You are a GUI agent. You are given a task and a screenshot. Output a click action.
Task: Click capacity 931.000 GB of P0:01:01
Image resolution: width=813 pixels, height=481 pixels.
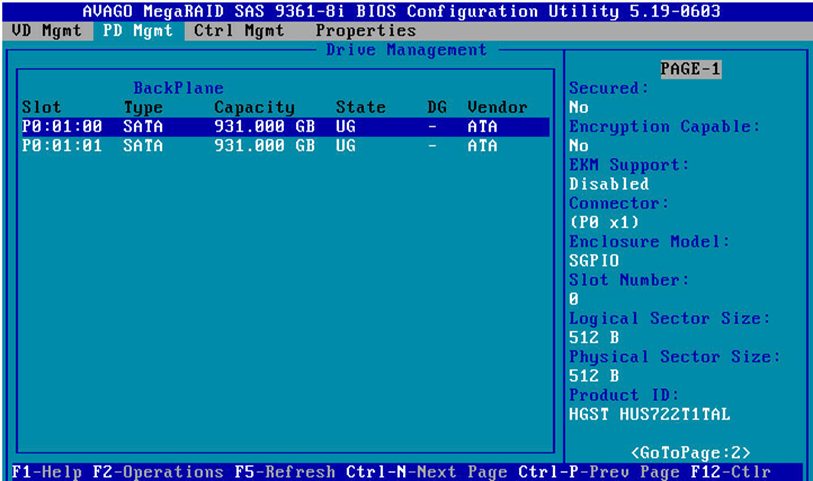click(x=264, y=146)
